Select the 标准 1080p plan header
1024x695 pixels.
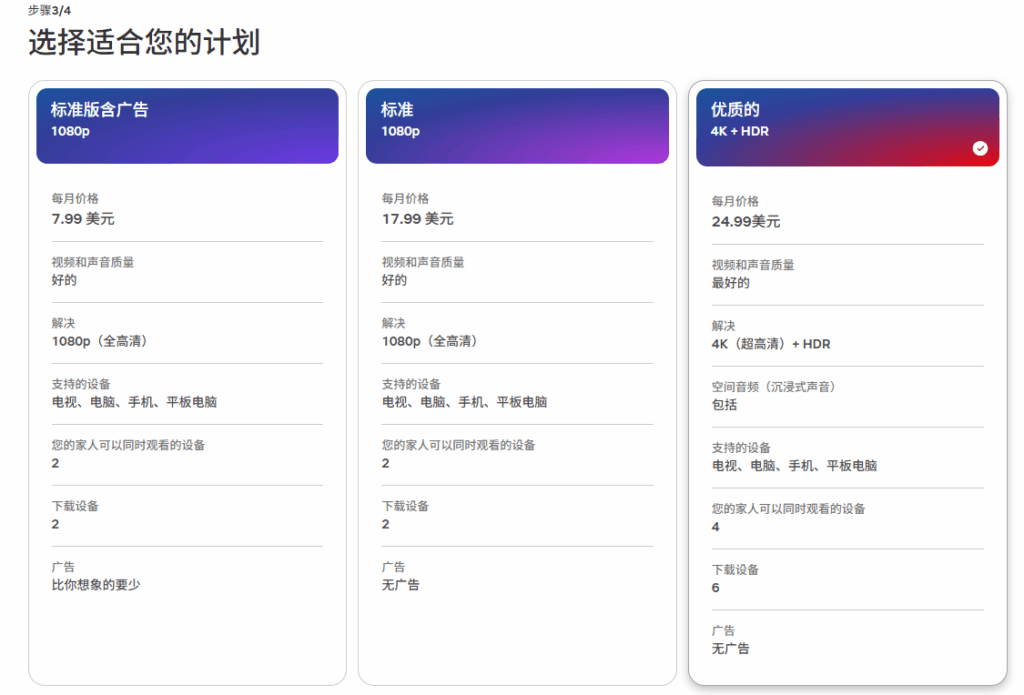(517, 126)
